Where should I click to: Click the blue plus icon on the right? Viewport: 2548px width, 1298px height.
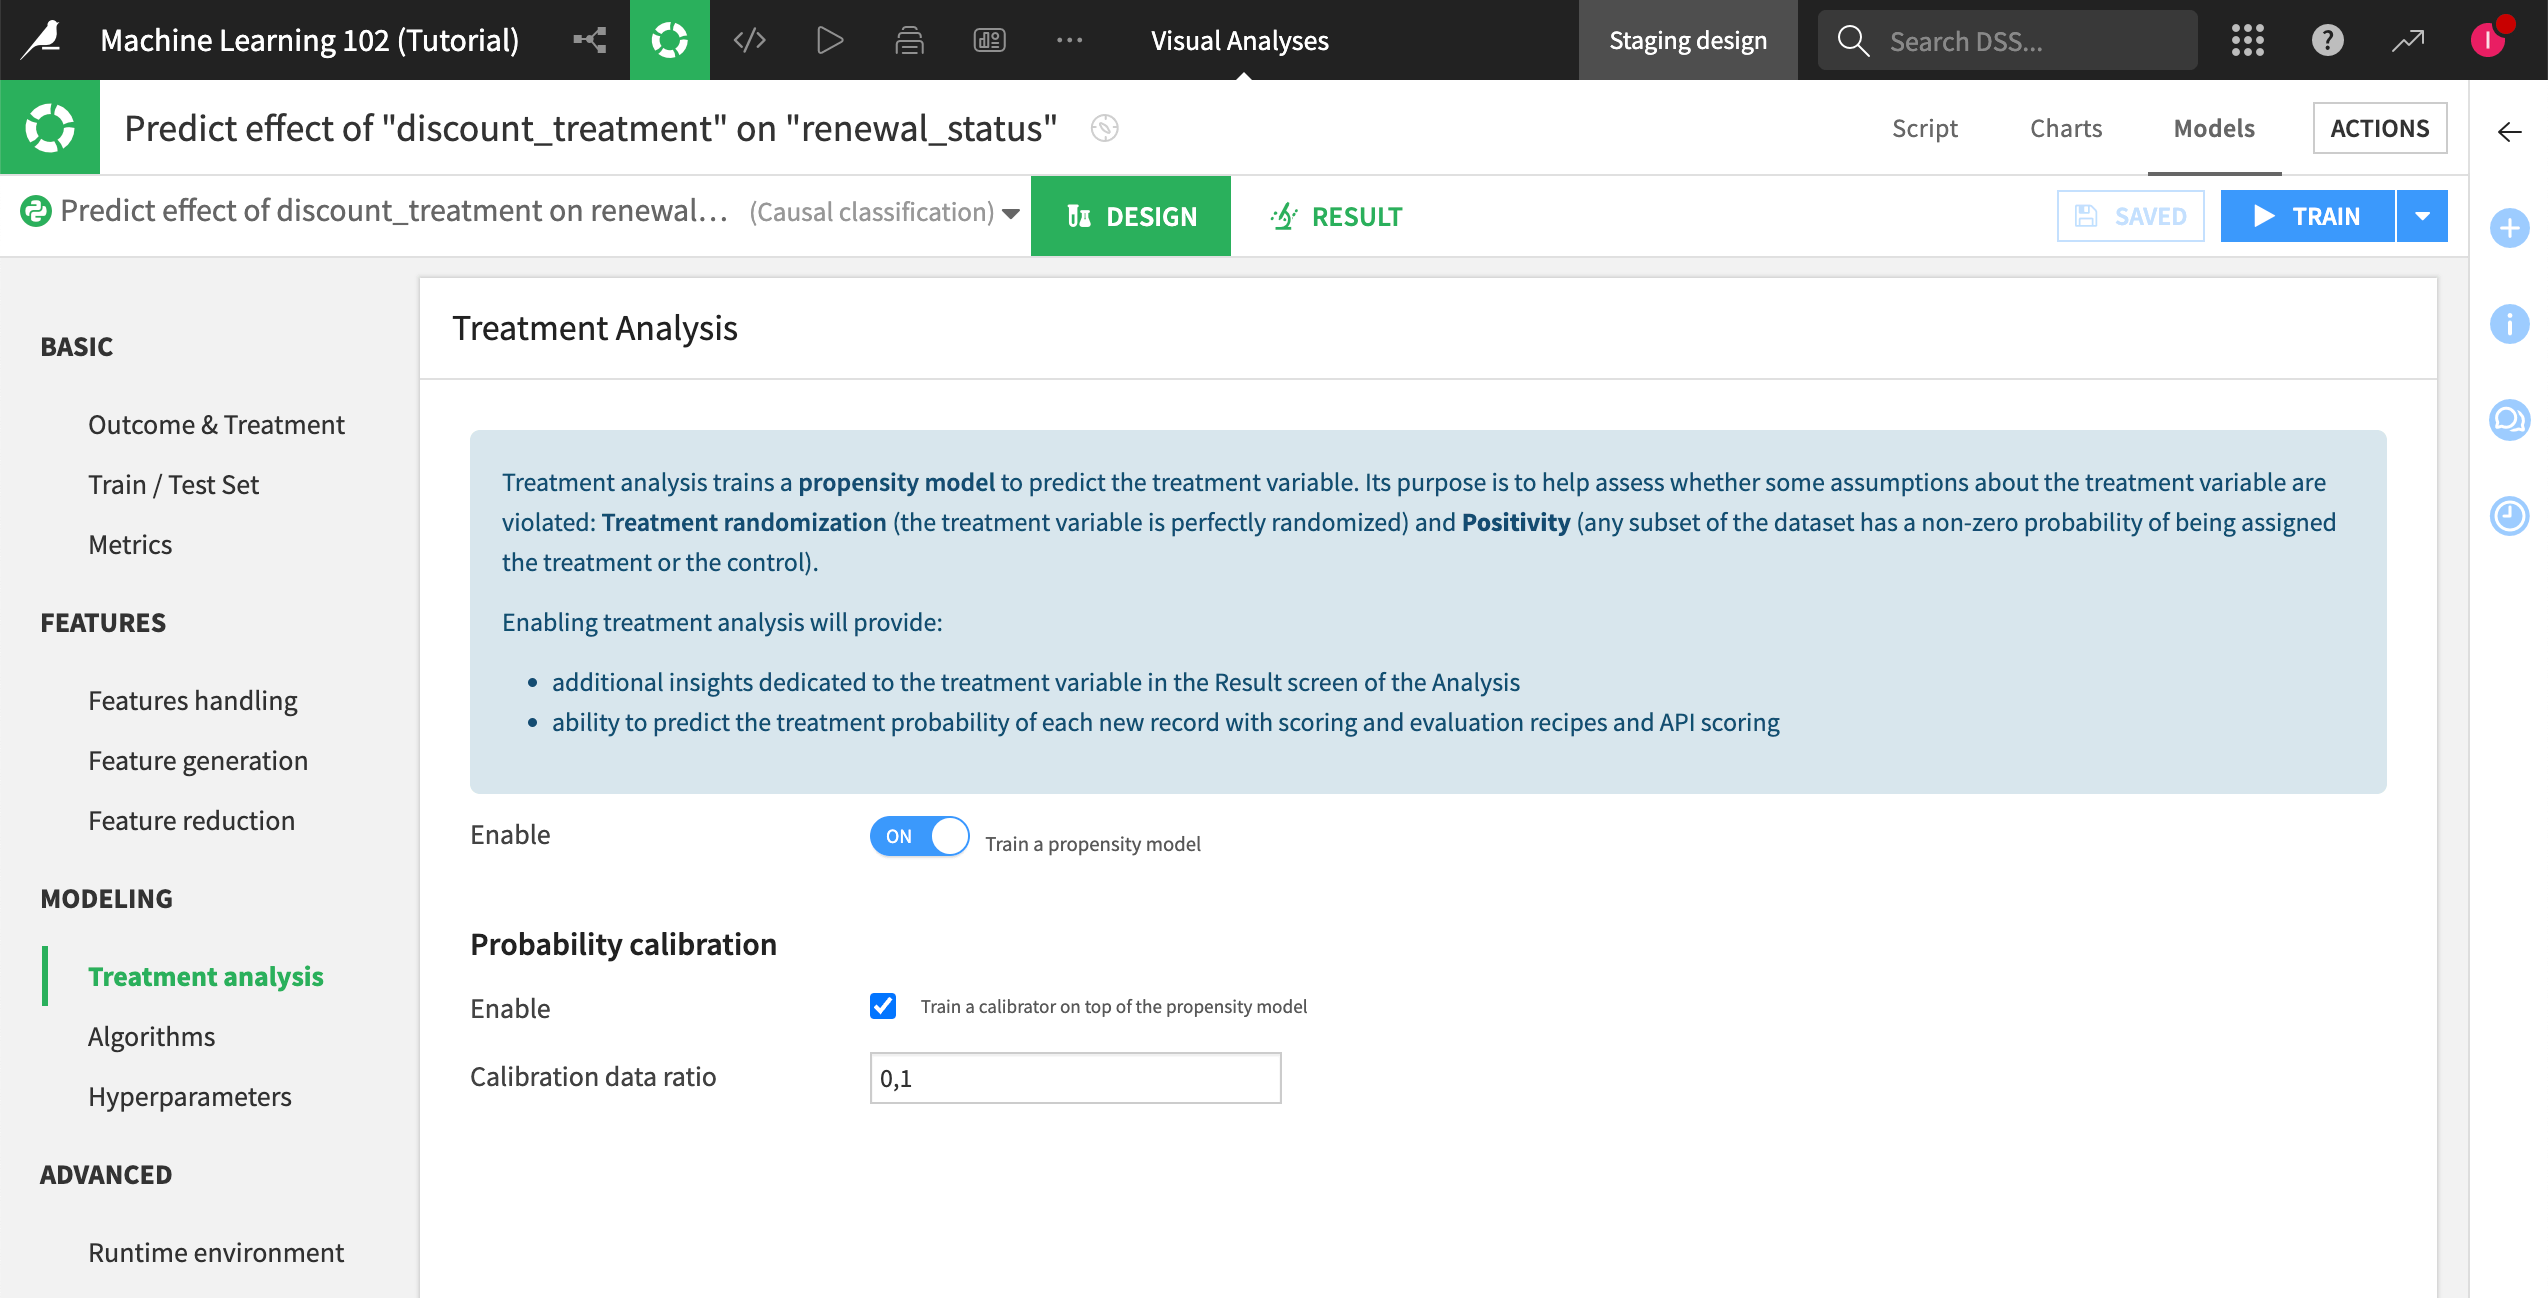[2510, 228]
